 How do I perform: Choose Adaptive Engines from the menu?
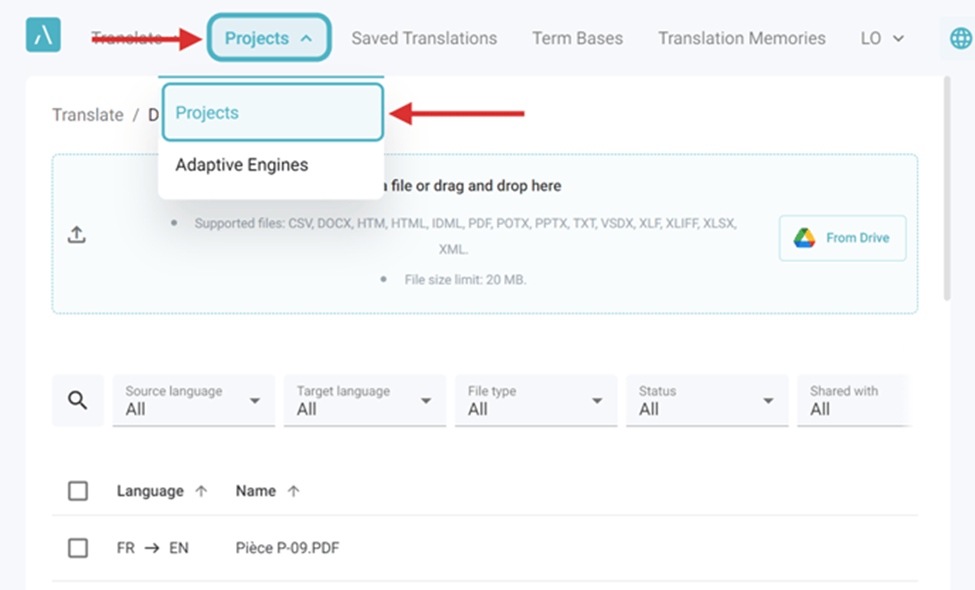tap(242, 165)
